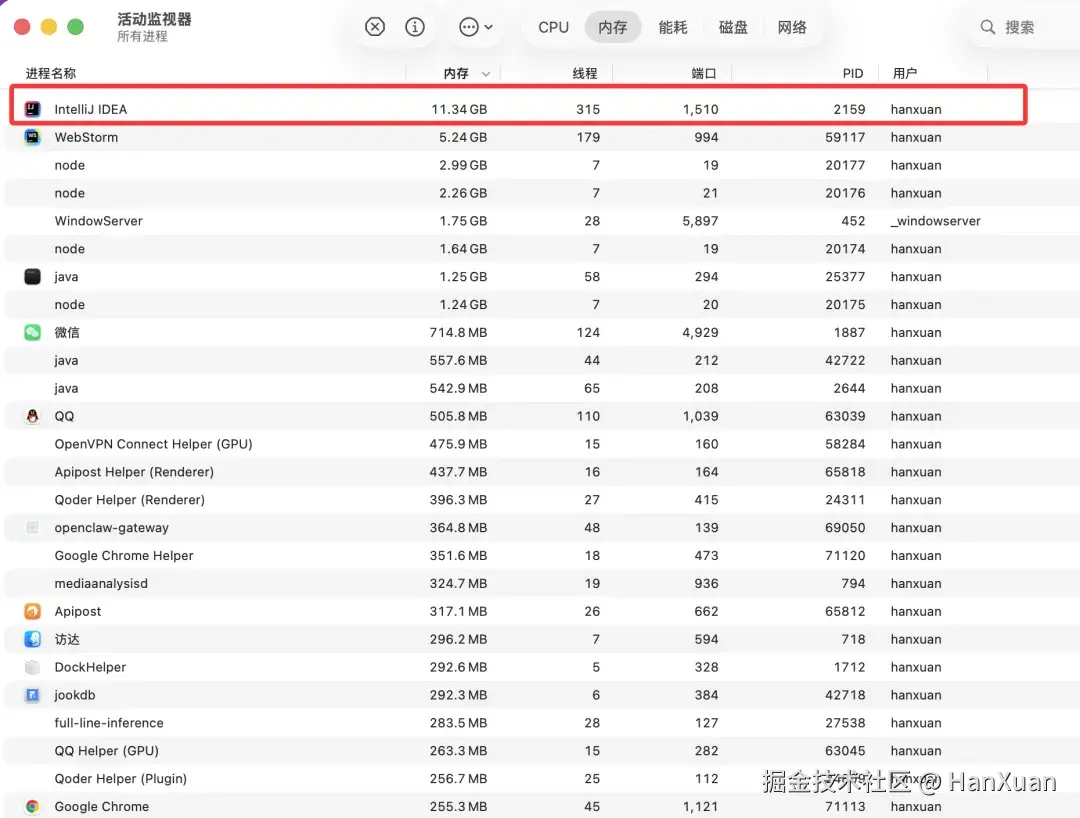Viewport: 1080px width, 818px height.
Task: Click the 505.8 MB QQ memory value
Action: [x=458, y=416]
